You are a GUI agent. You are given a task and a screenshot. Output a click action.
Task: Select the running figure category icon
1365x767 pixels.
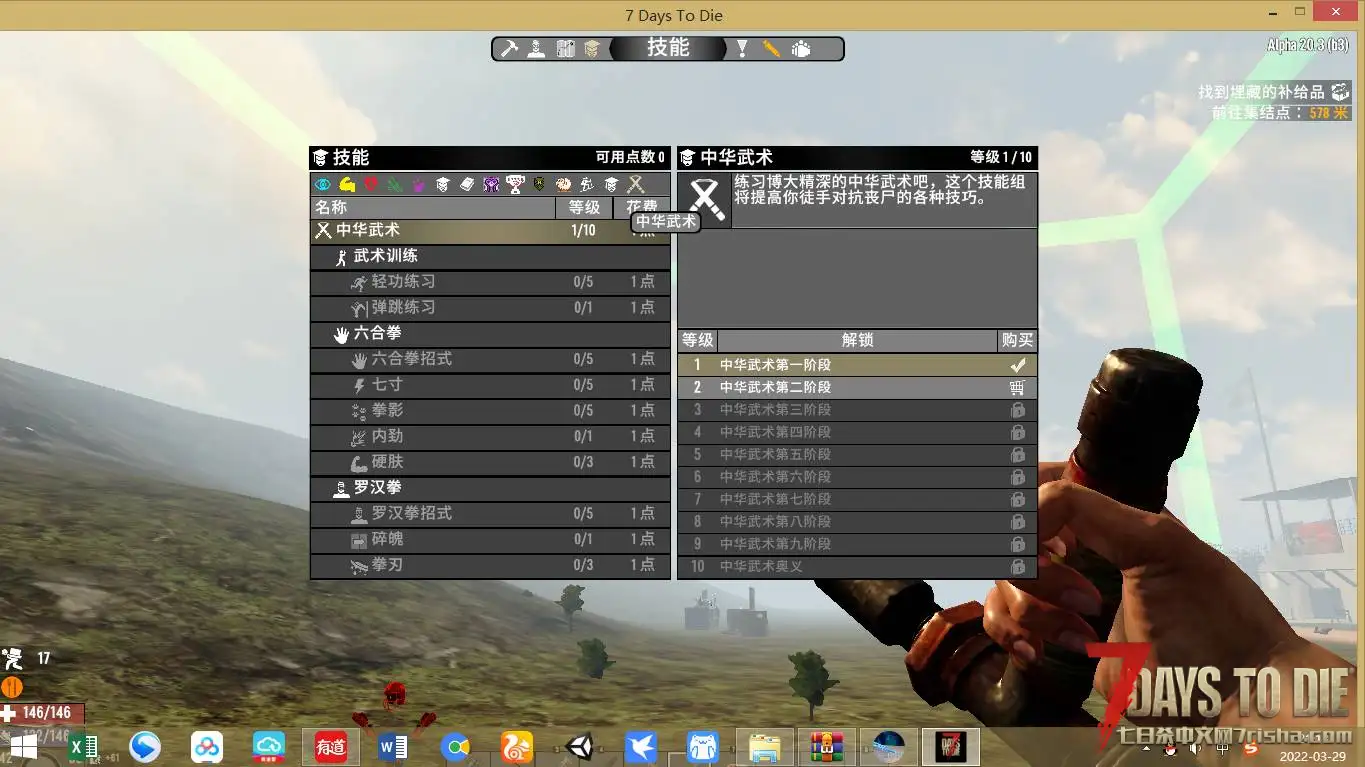point(587,184)
